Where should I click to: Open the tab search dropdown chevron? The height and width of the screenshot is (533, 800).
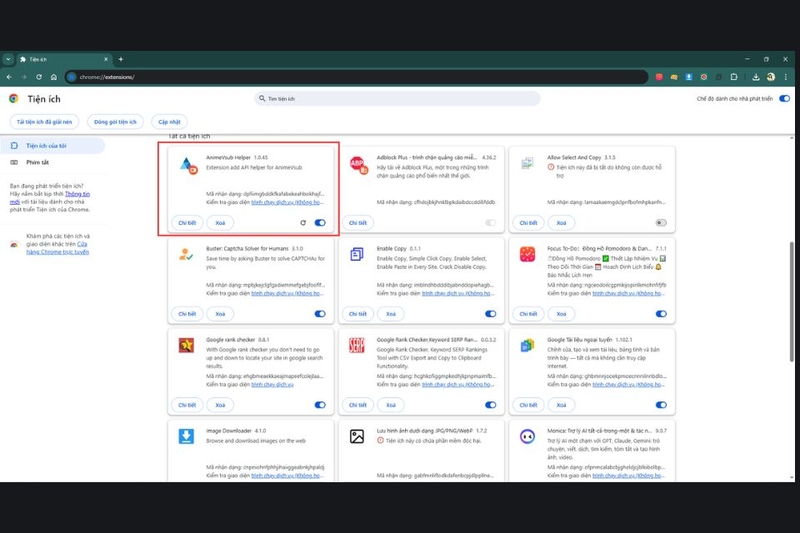click(8, 59)
